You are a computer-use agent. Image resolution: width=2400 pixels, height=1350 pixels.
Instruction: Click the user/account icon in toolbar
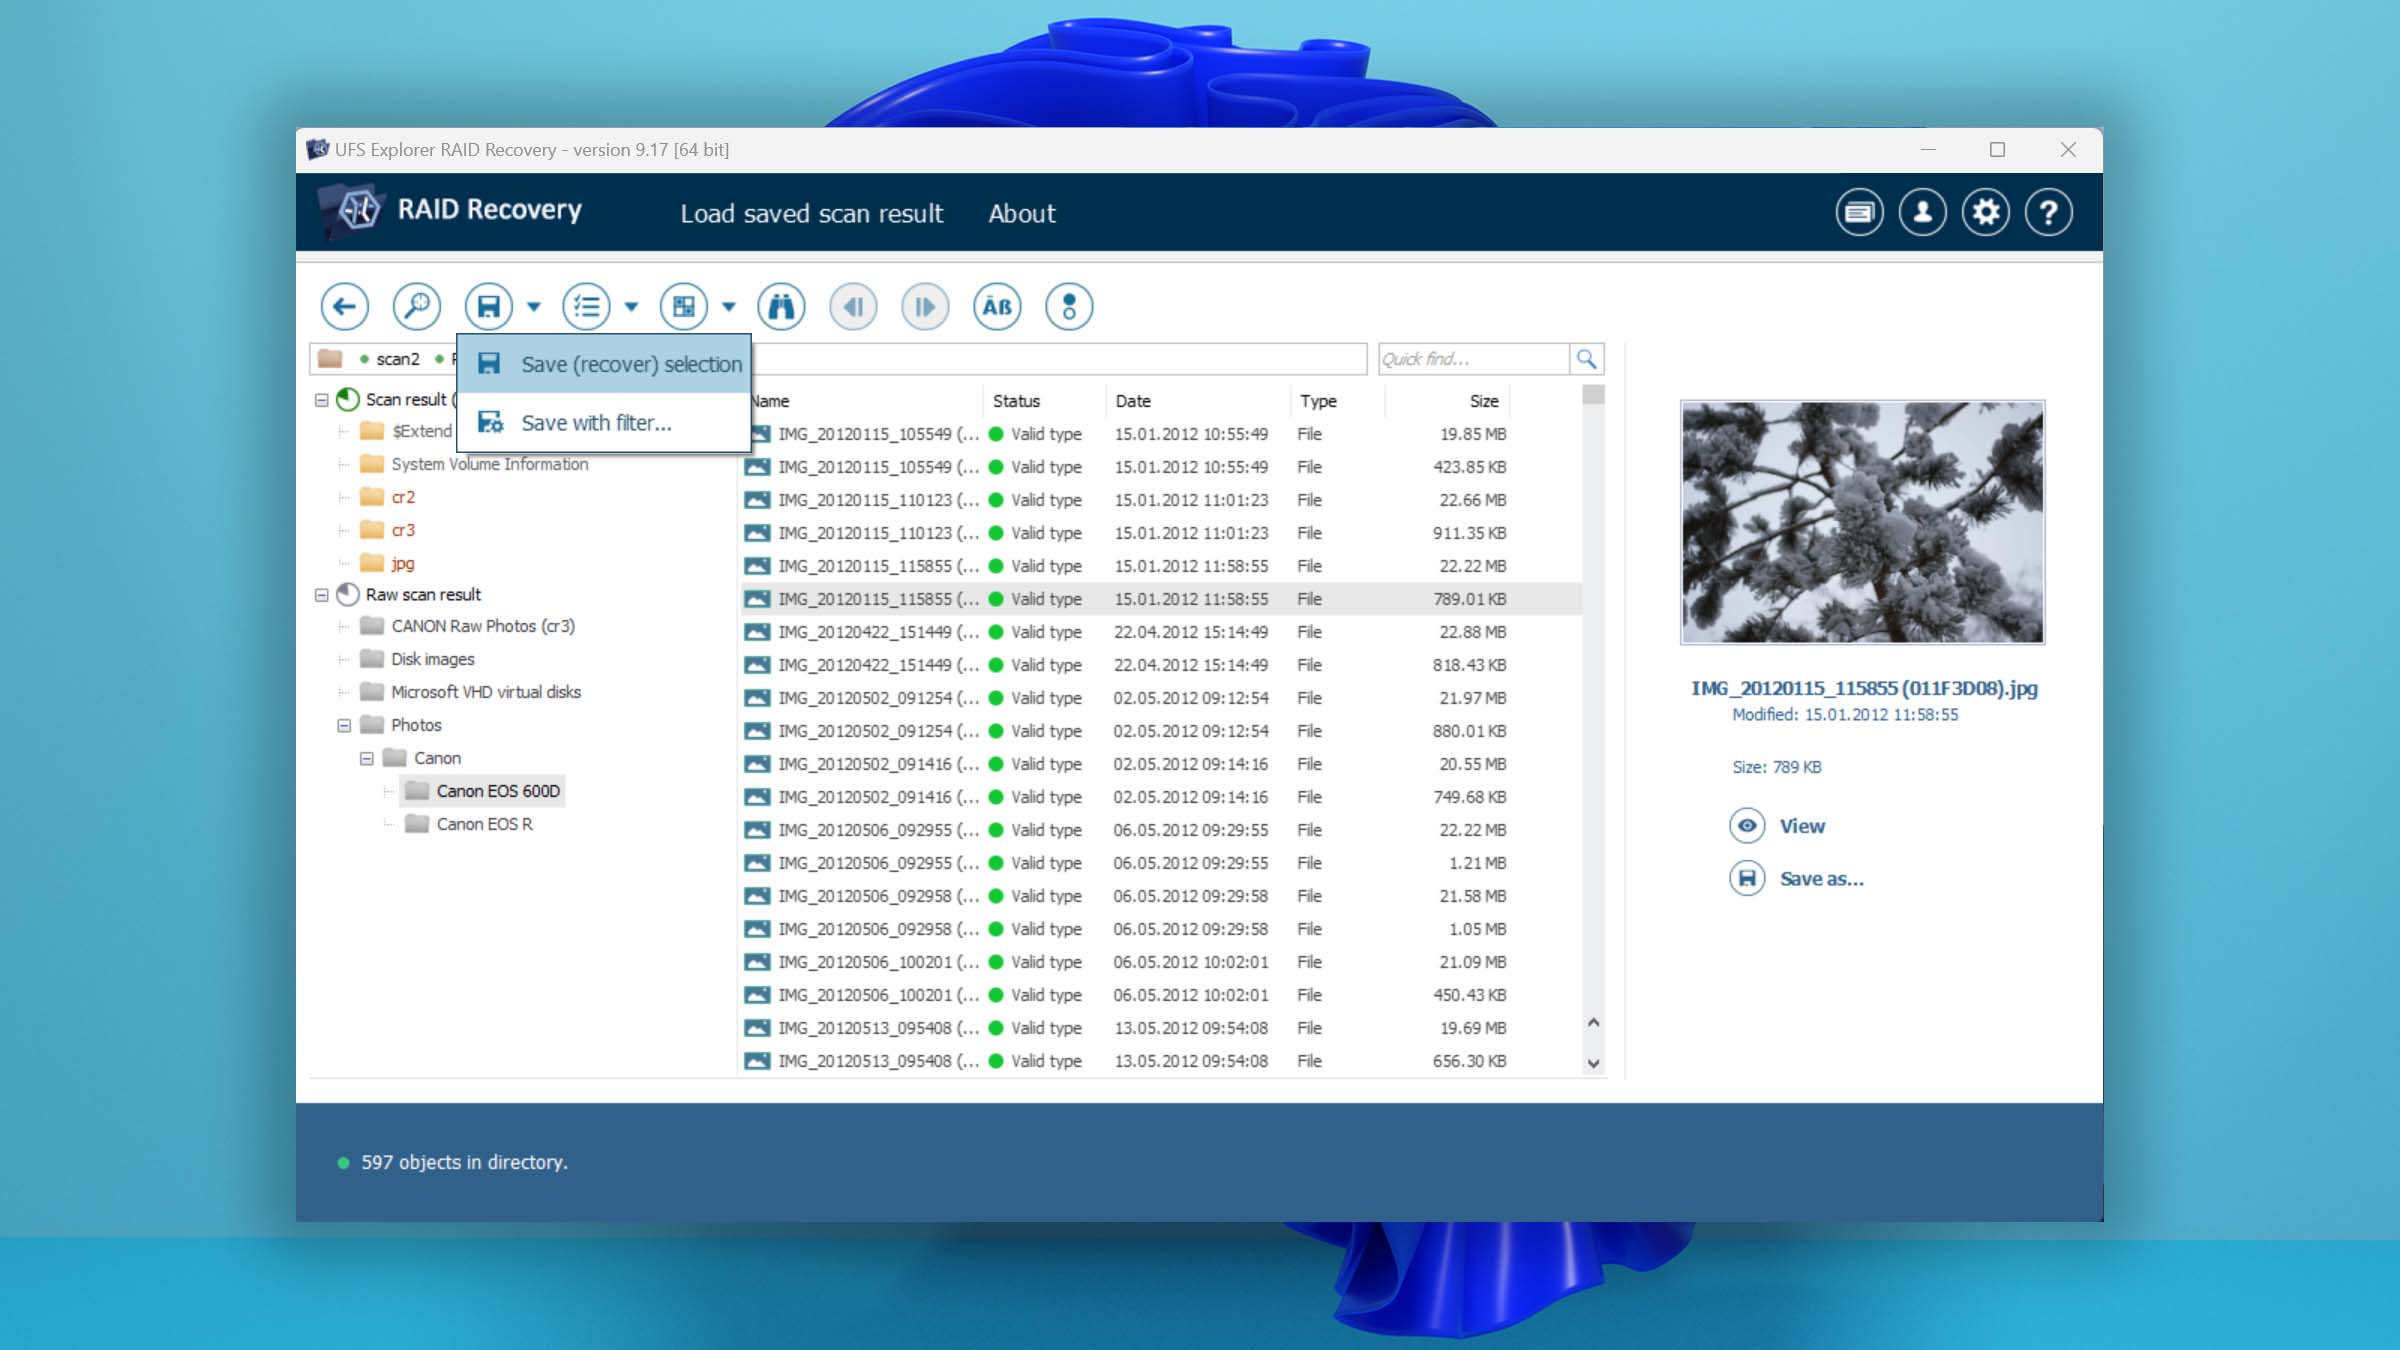point(1920,211)
